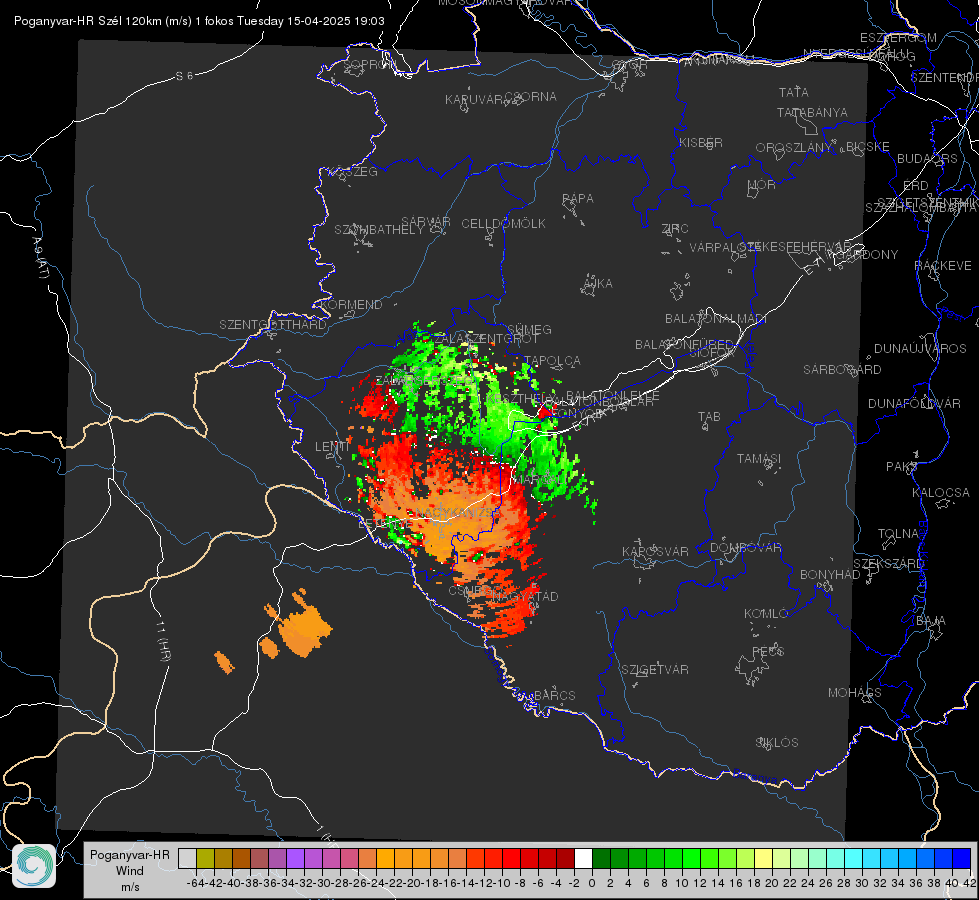Click the 'Poganyvar-HR Wind m/s' legend label
Image resolution: width=979 pixels, height=900 pixels.
pos(130,870)
